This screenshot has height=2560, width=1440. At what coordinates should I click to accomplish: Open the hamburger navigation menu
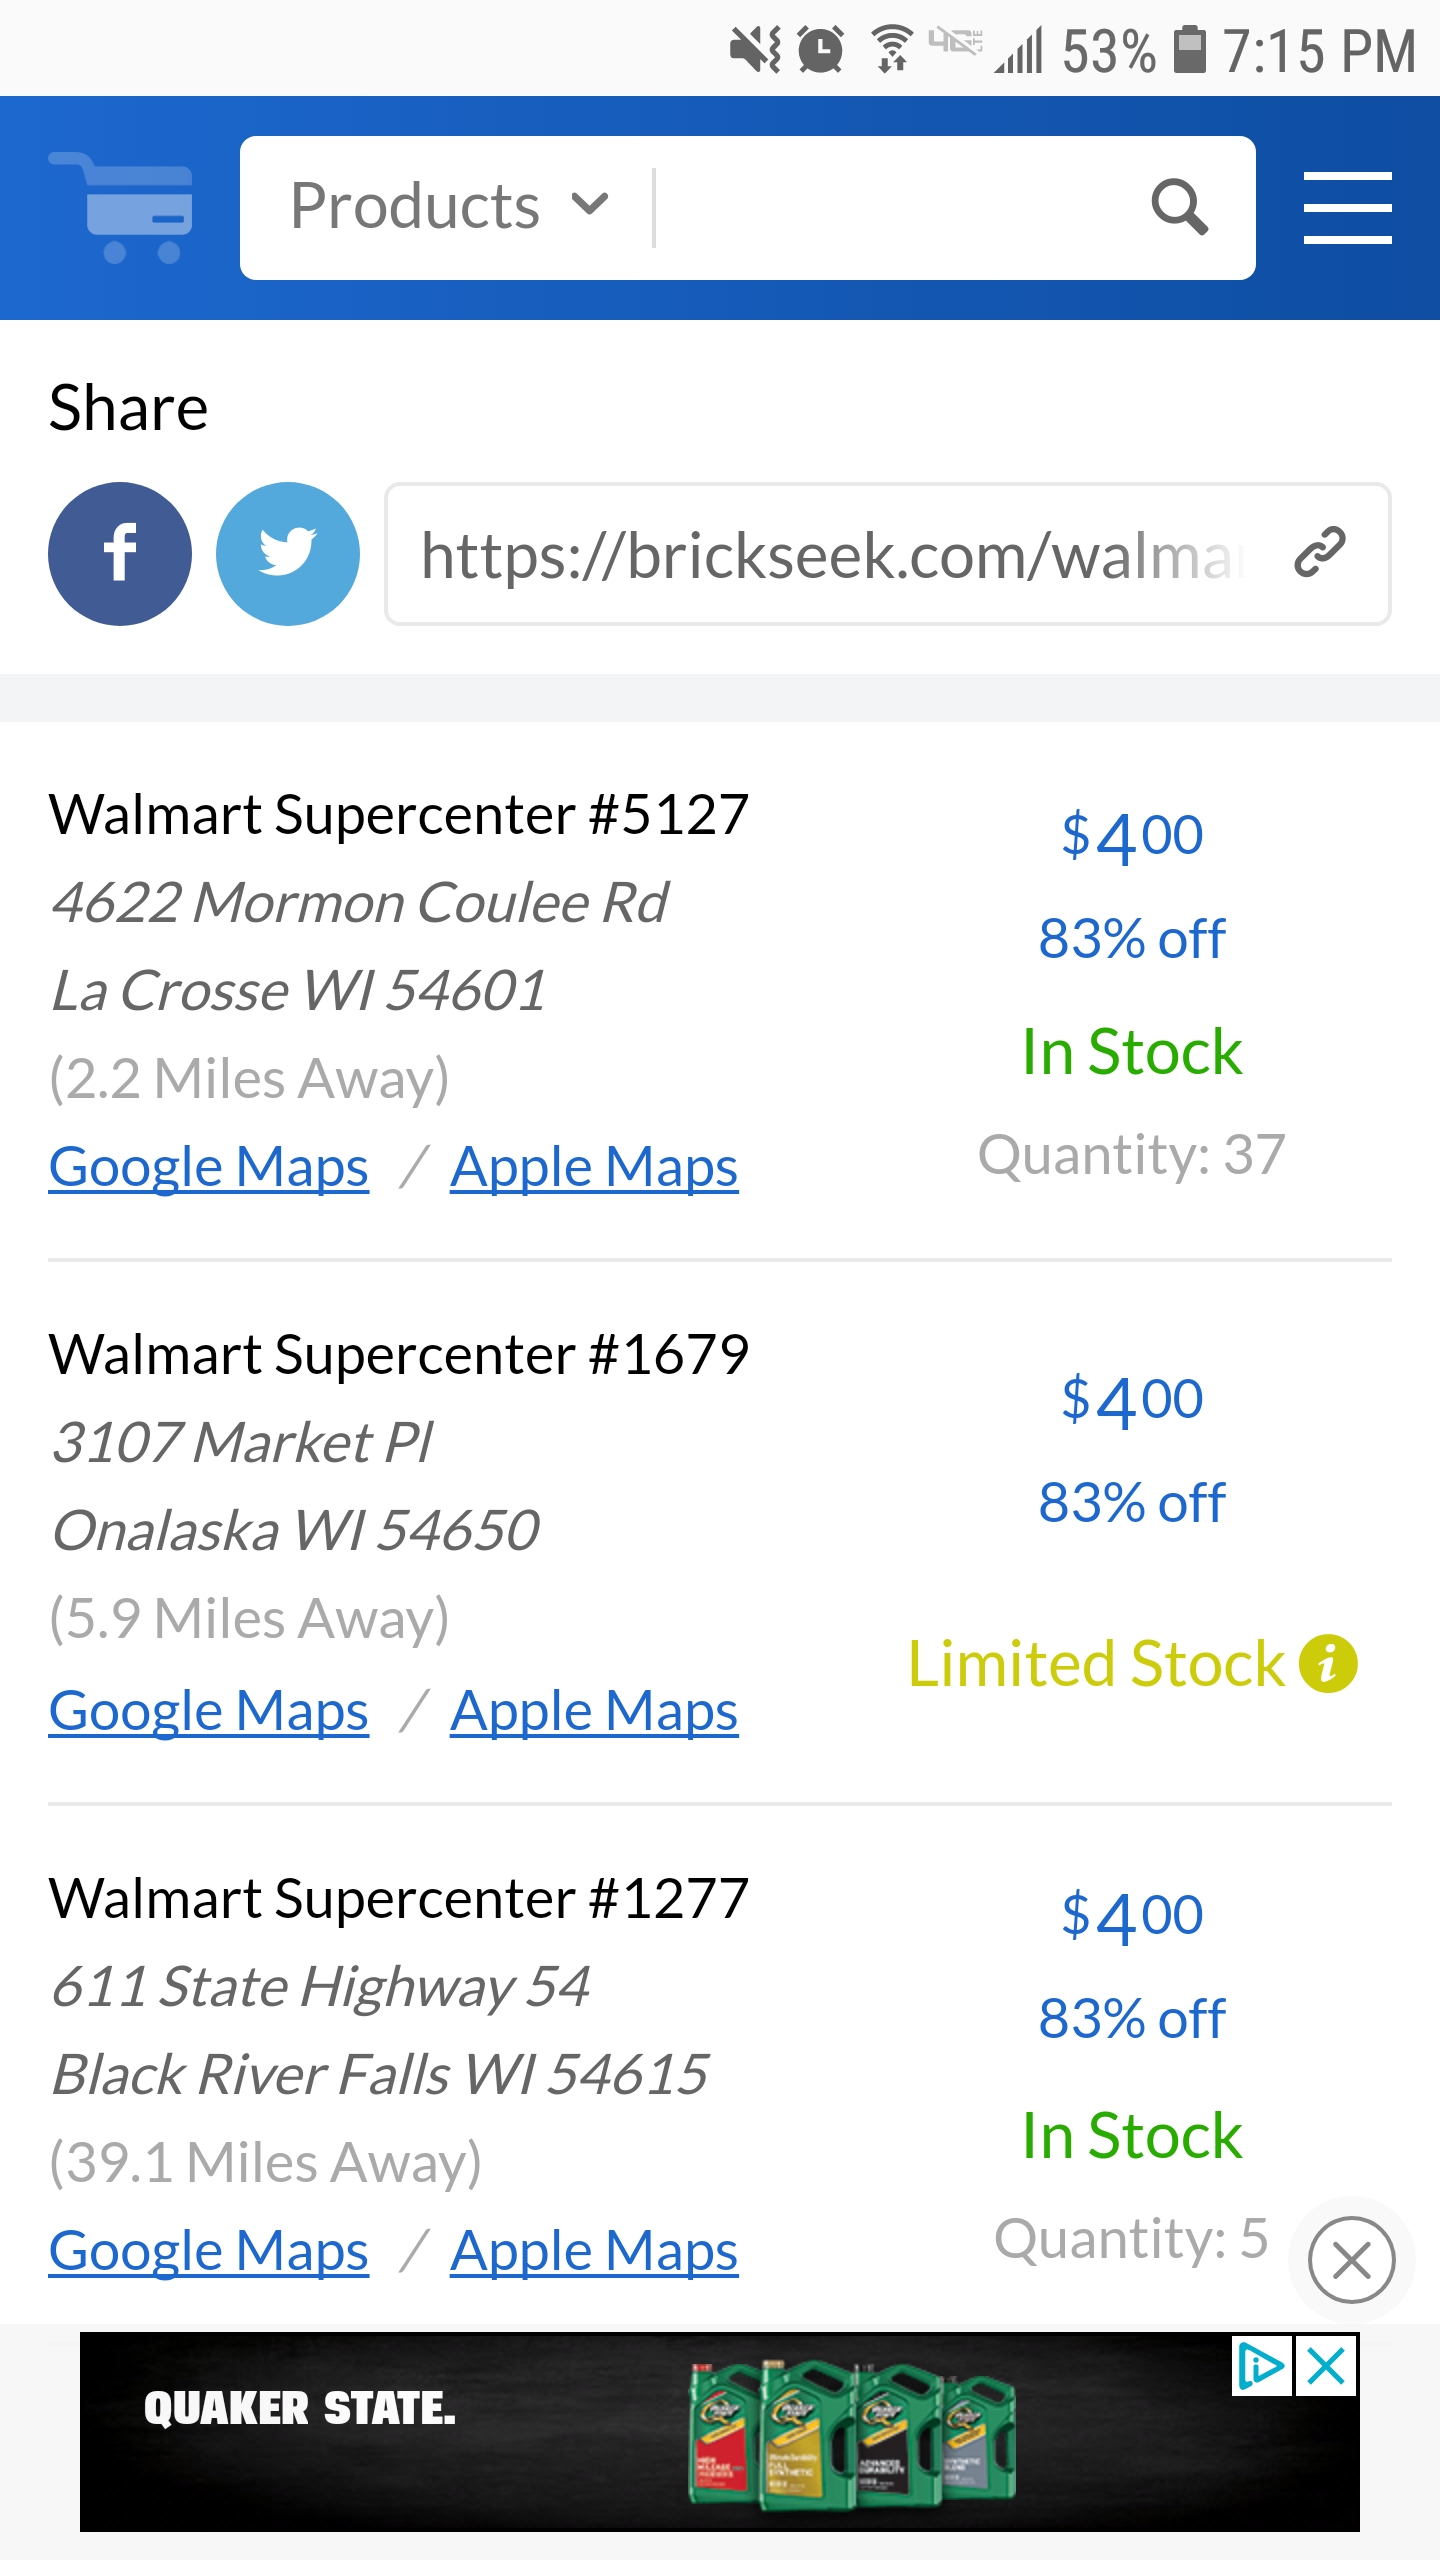point(1347,208)
